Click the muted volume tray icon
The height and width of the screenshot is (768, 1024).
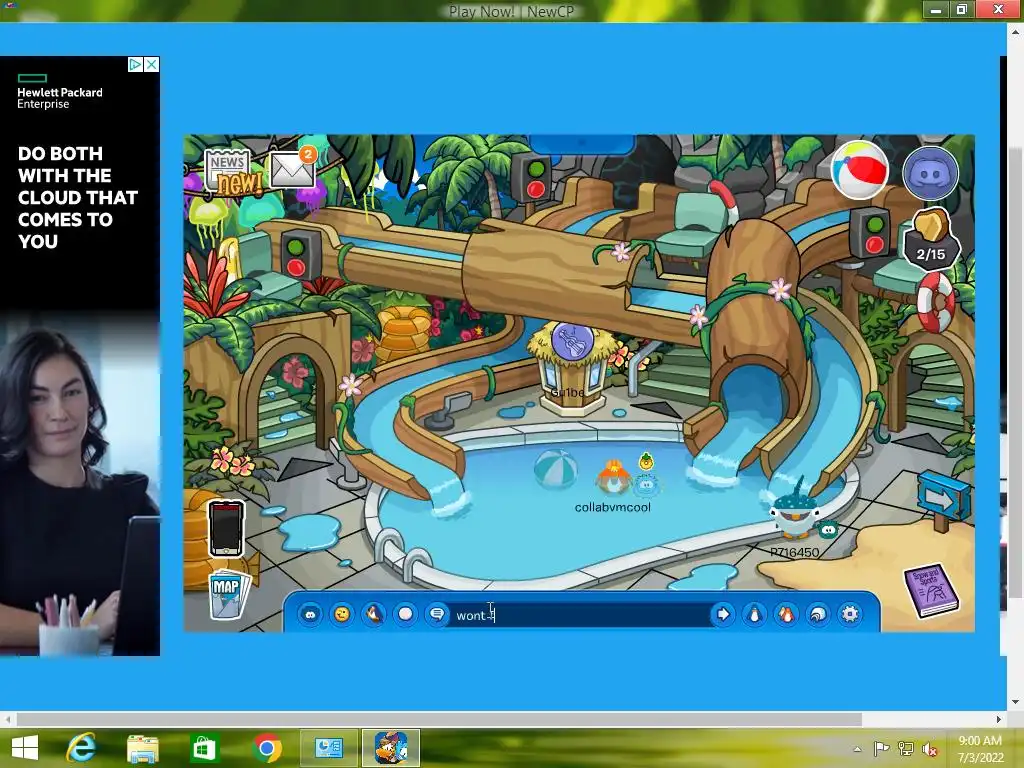pos(929,749)
